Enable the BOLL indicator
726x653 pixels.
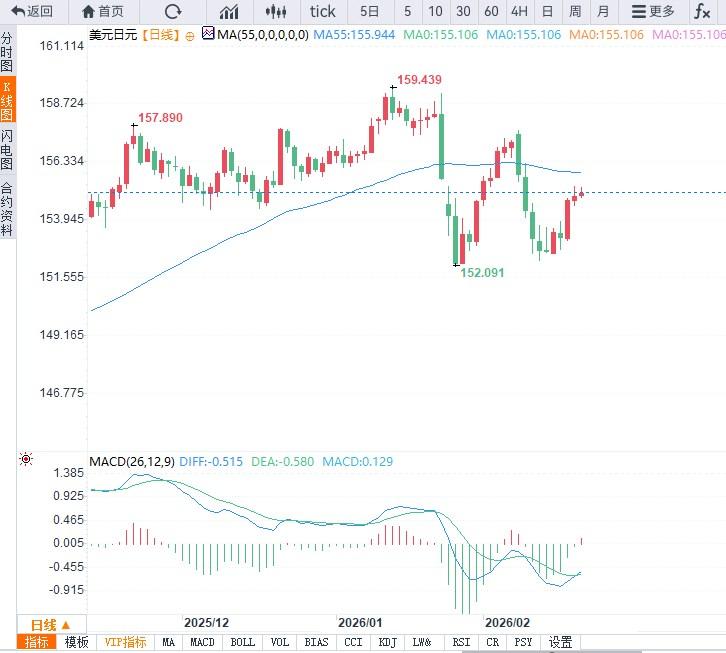[x=242, y=643]
